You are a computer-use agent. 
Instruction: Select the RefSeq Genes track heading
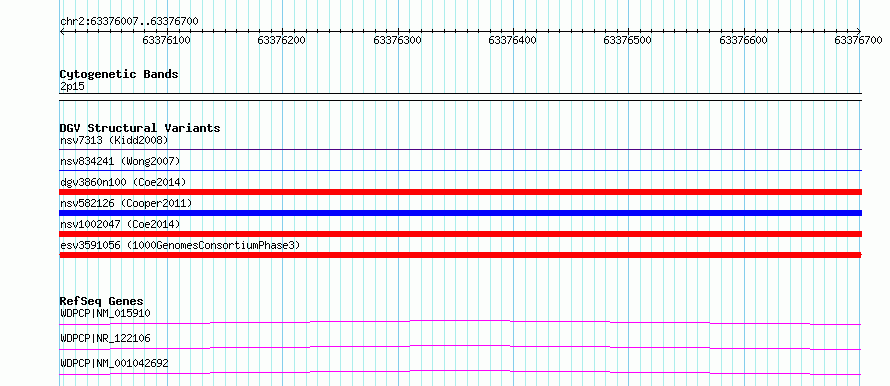[102, 301]
